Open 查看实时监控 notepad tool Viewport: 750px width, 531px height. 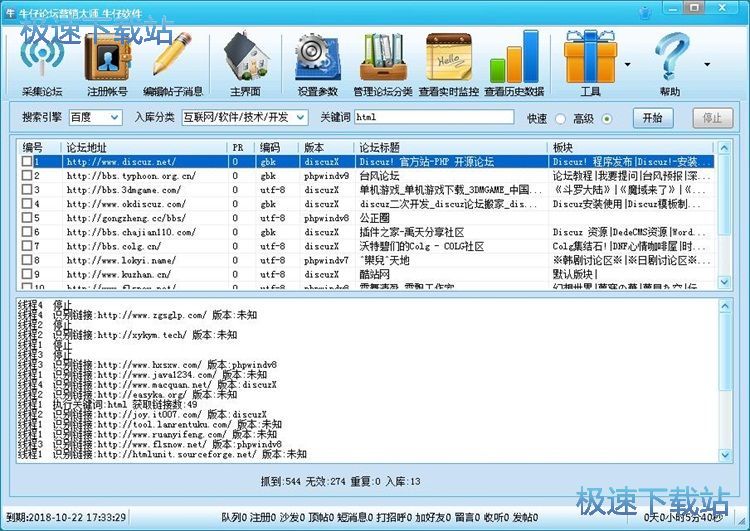[448, 64]
